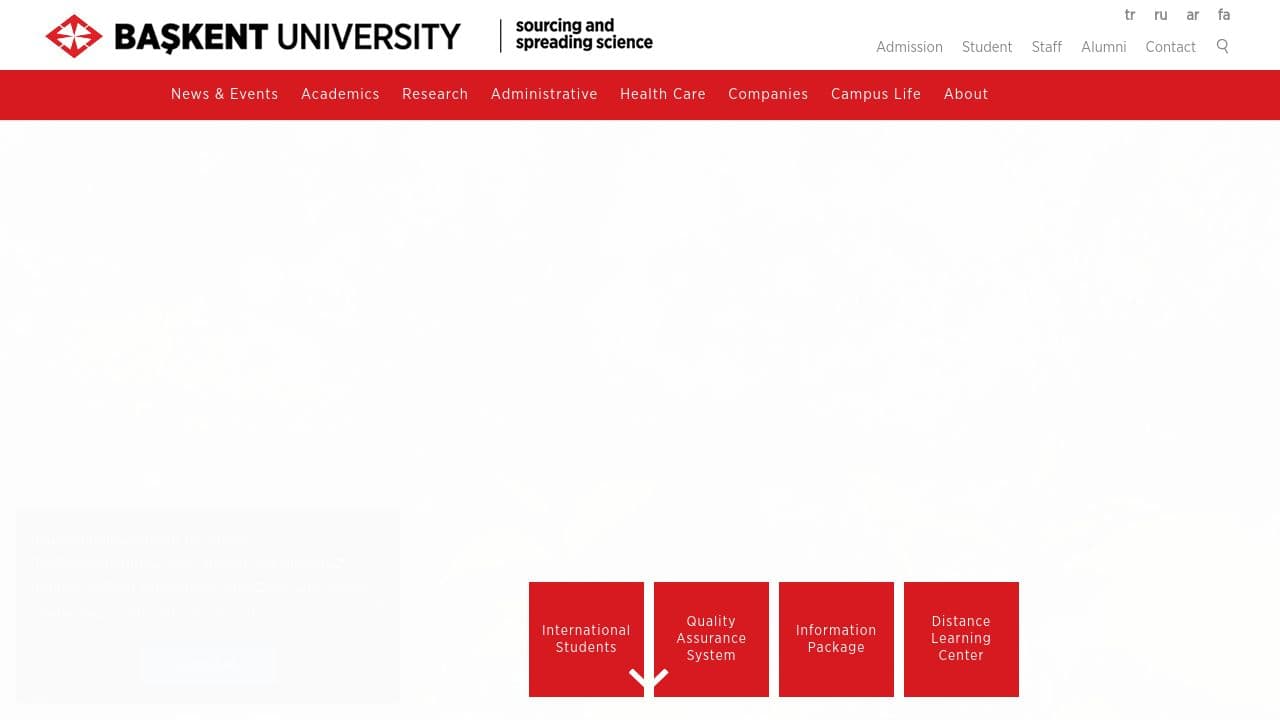1280x720 pixels.
Task: Open the Contact page
Action: tap(1170, 47)
